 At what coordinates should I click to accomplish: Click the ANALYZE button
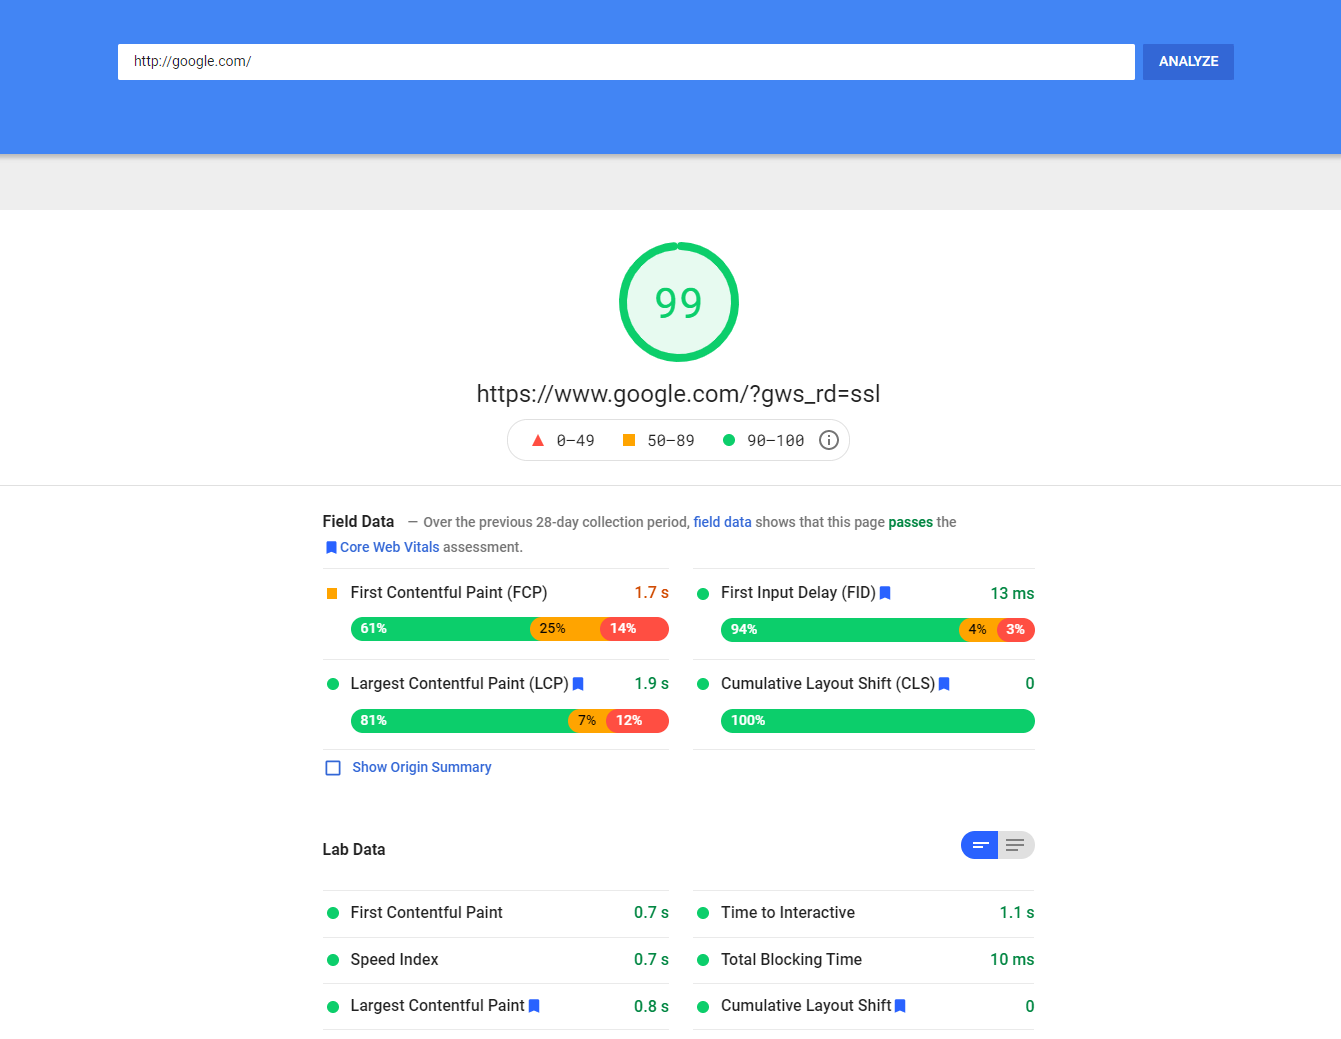pyautogui.click(x=1188, y=62)
